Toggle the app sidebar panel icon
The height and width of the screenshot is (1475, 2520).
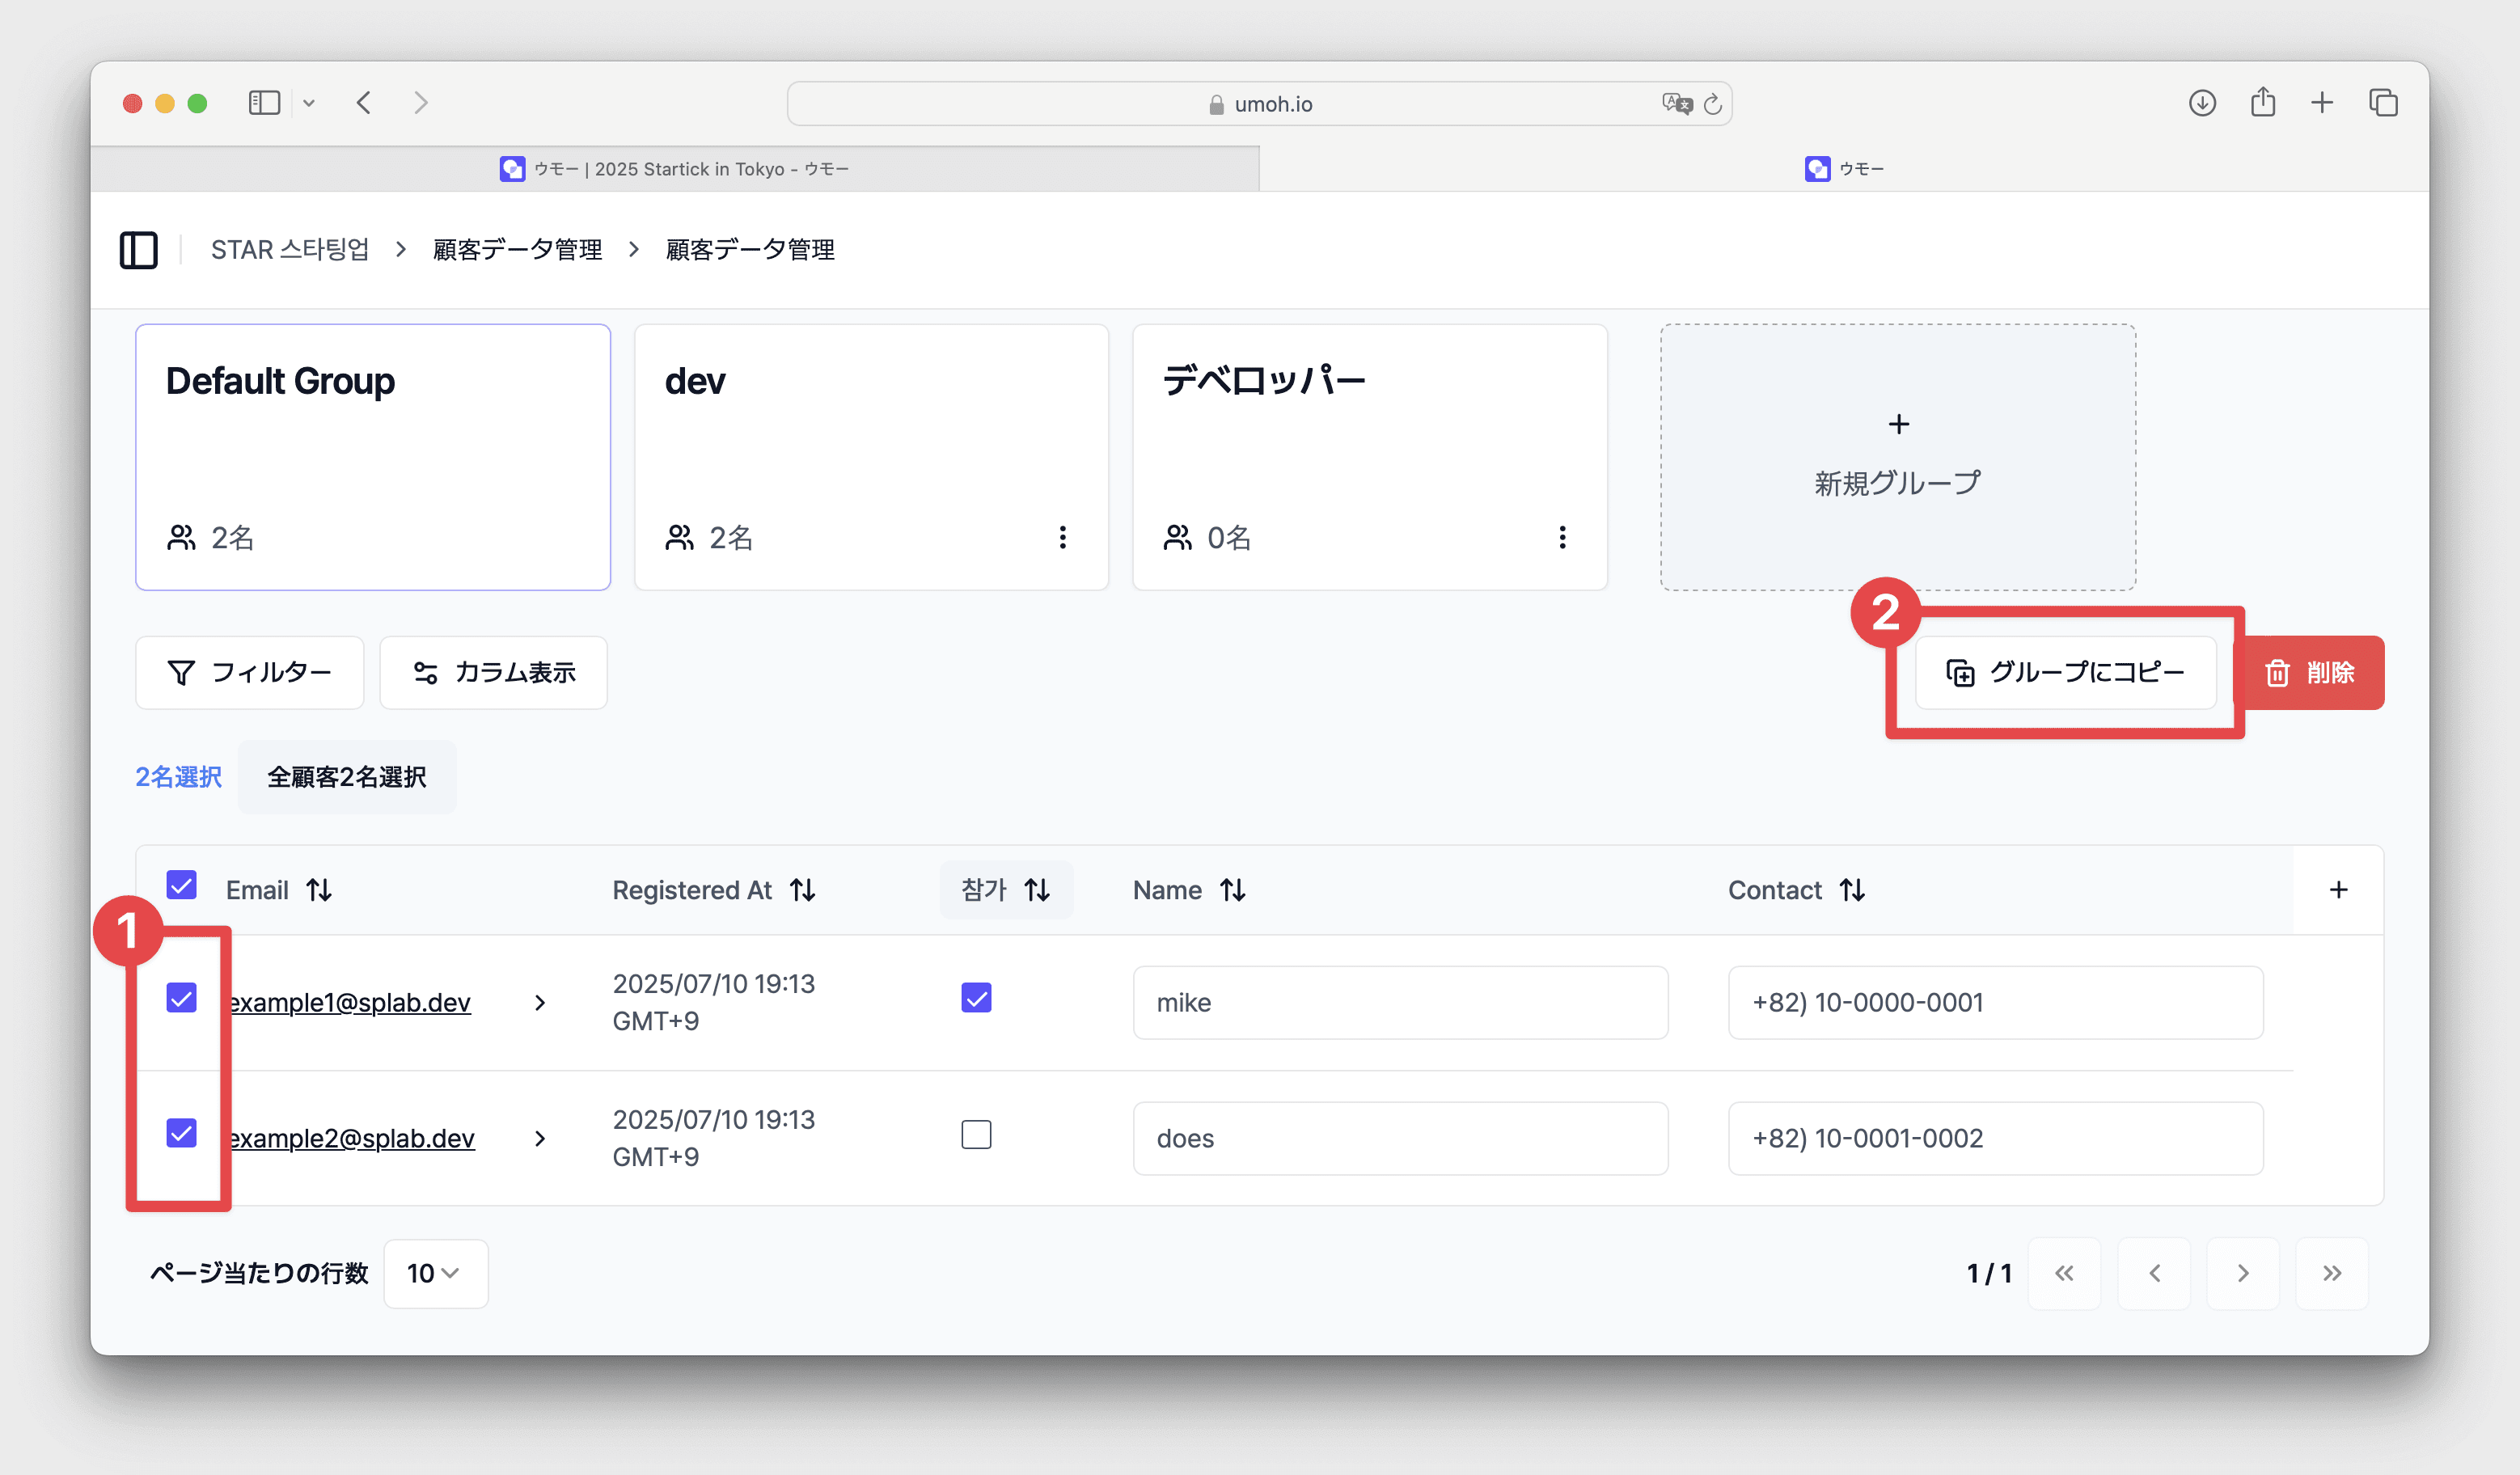click(x=138, y=249)
